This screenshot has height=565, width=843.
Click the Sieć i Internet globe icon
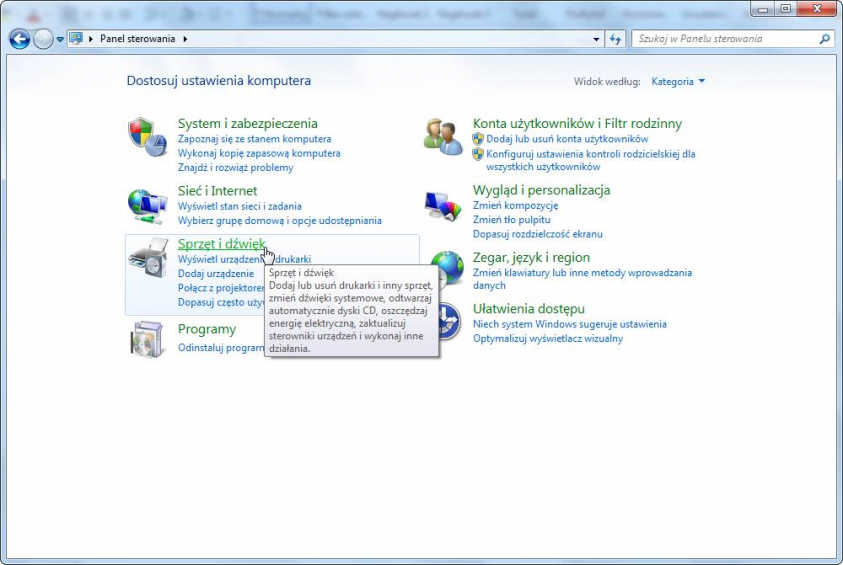[x=147, y=204]
